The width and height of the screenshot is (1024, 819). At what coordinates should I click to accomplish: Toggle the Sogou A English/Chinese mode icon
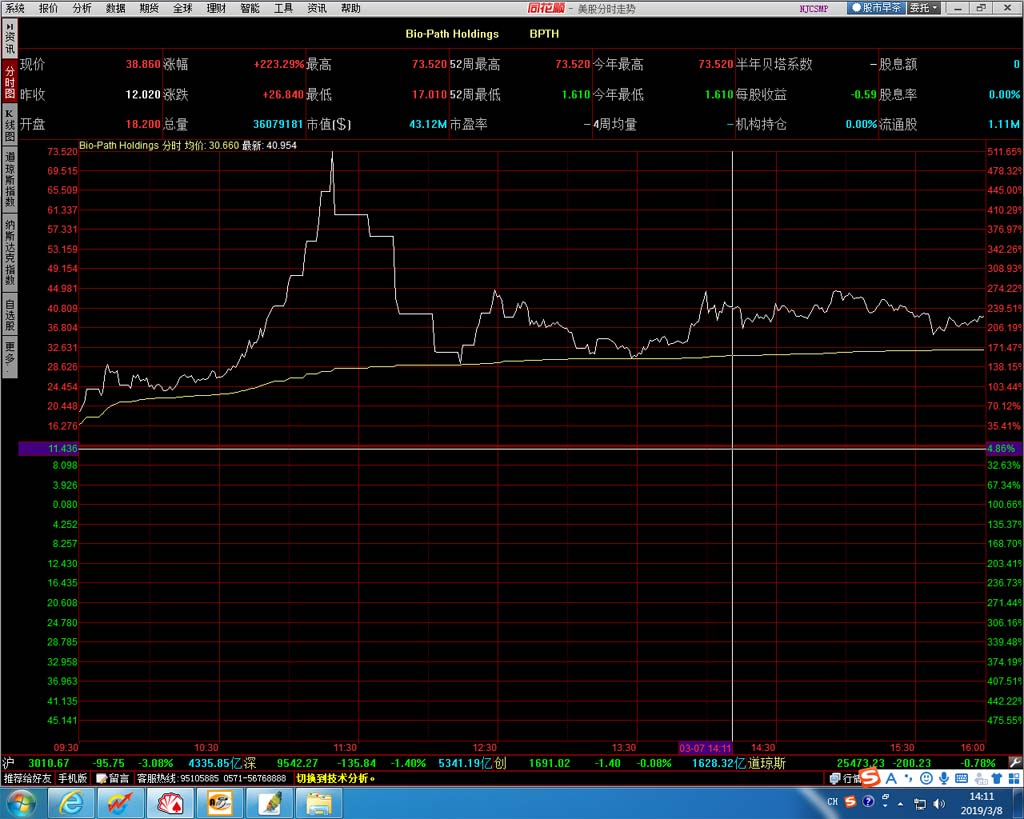891,778
